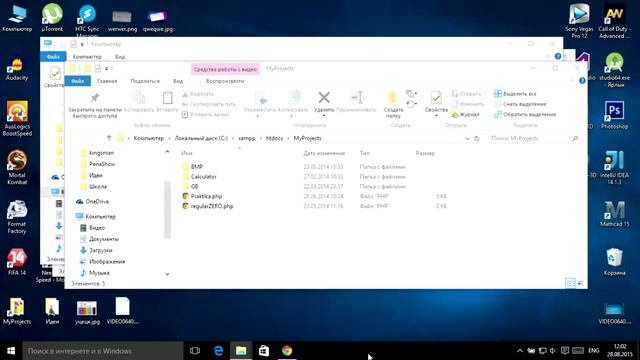The width and height of the screenshot is (640, 360).
Task: Switch to Главная ribbon tab
Action: tap(107, 81)
